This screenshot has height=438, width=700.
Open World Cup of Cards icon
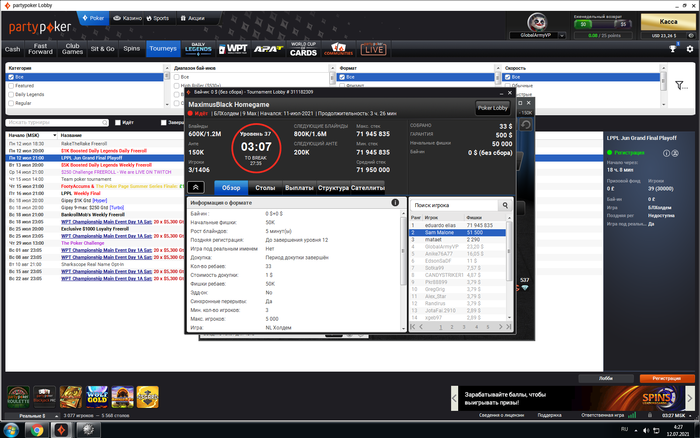[x=303, y=49]
